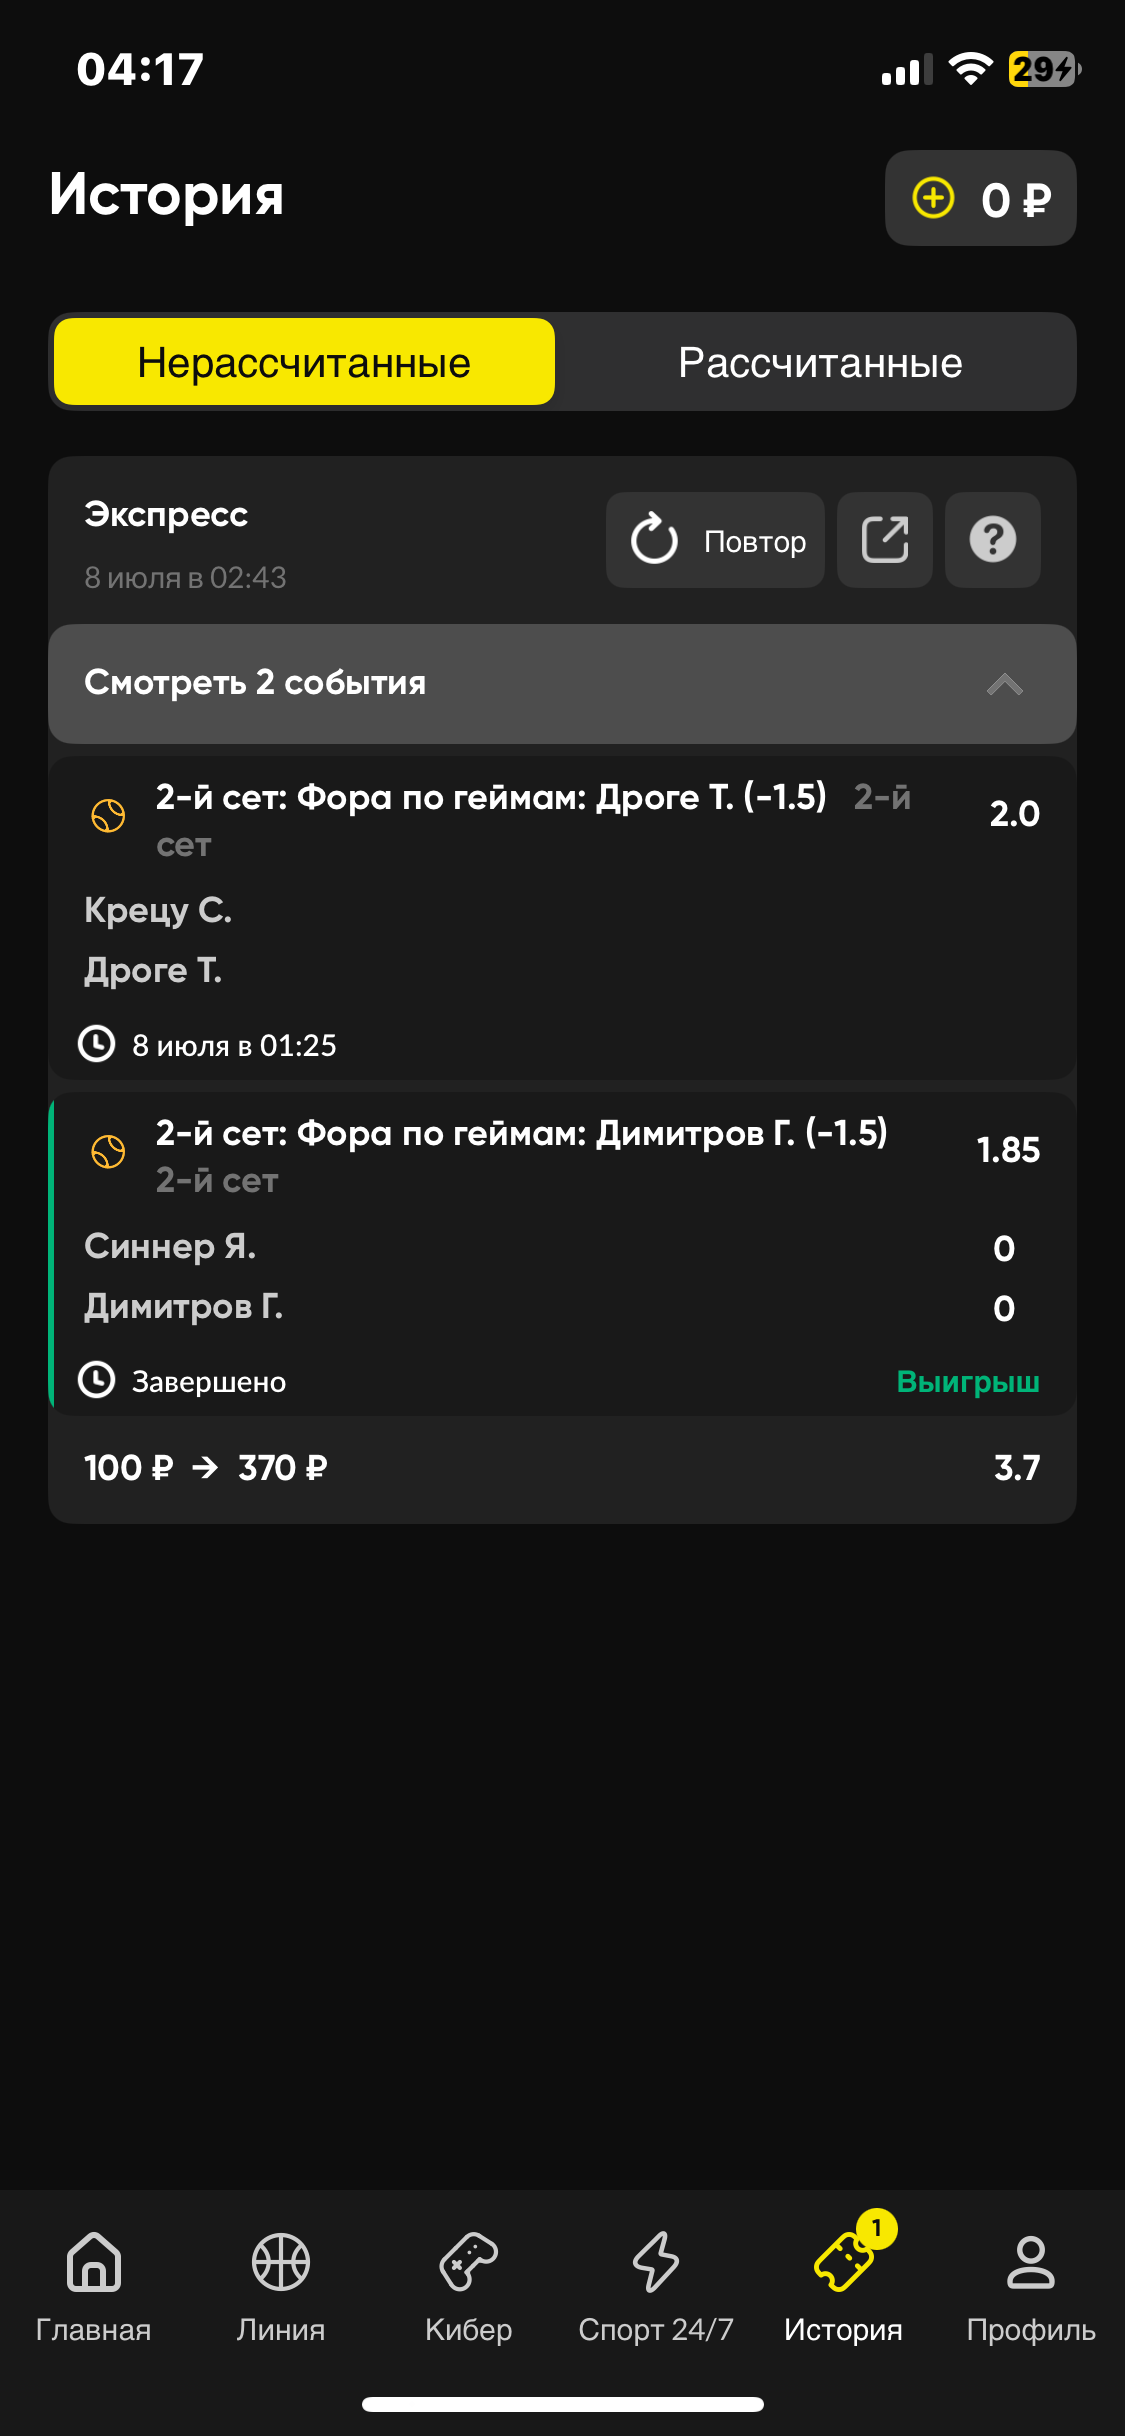
Task: Switch to Рассчитанные tab
Action: pyautogui.click(x=820, y=363)
